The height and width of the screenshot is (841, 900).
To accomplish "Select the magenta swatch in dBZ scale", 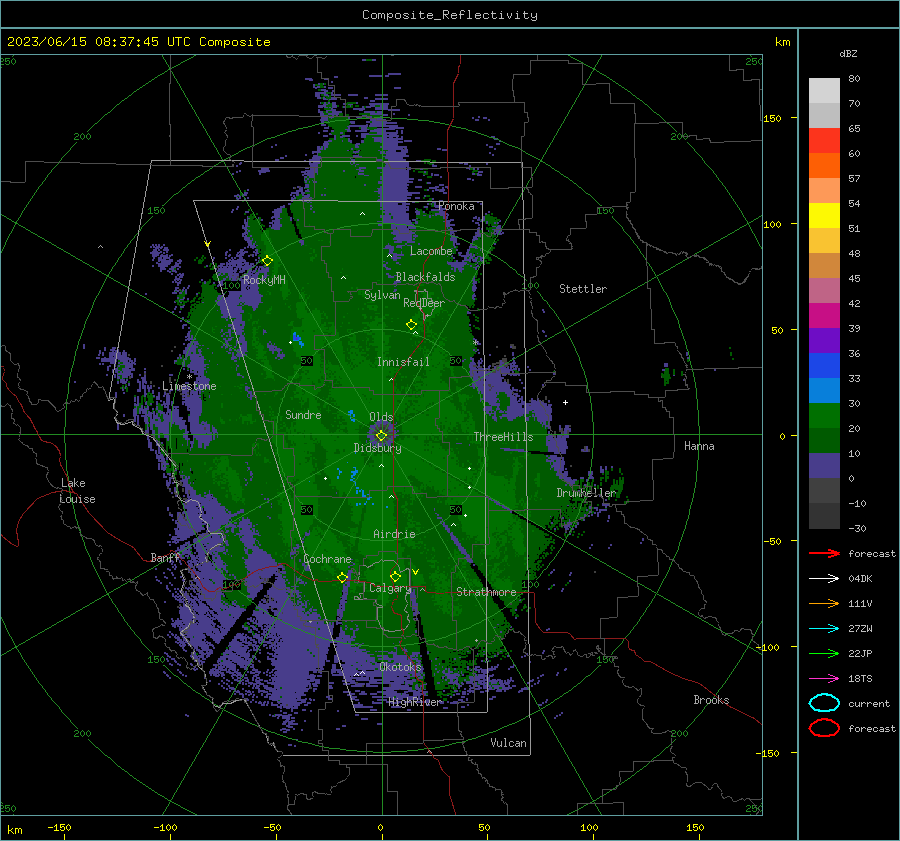I will [824, 316].
